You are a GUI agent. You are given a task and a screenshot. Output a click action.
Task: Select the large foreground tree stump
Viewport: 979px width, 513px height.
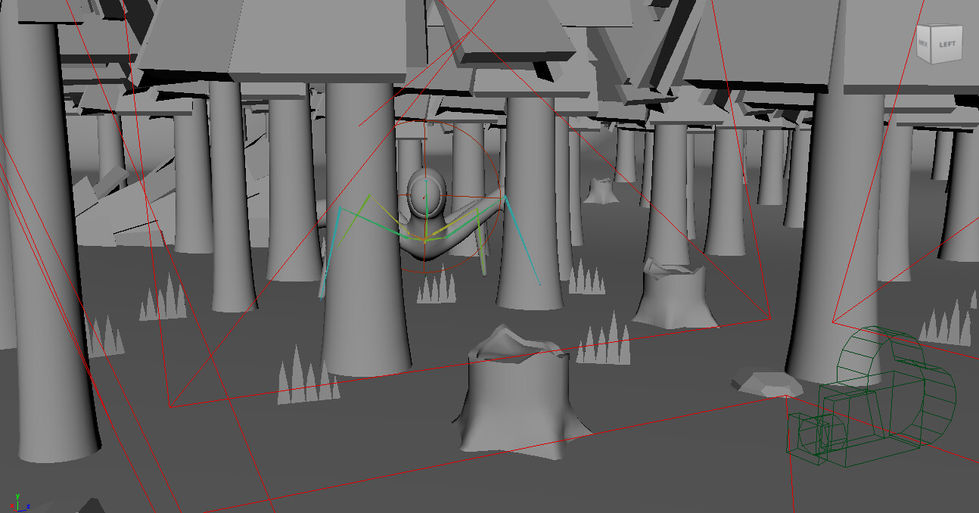[521, 394]
